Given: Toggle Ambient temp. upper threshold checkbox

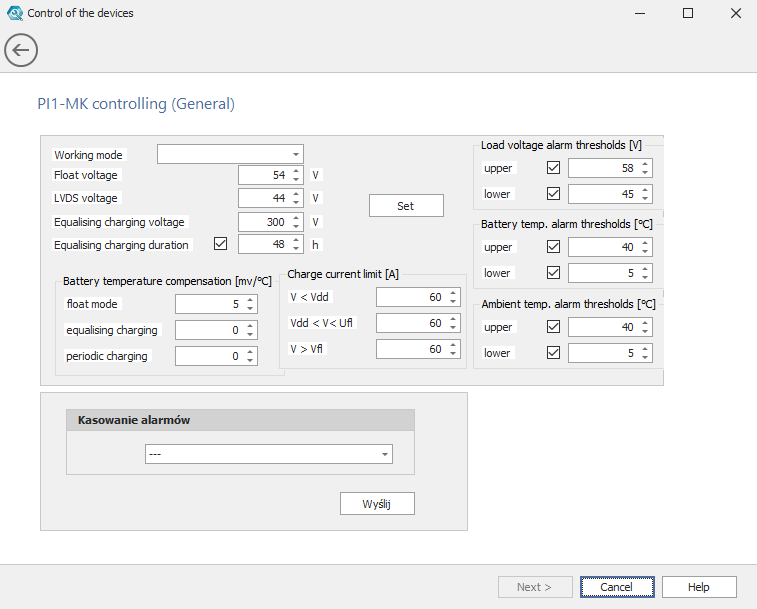Looking at the screenshot, I should click(x=554, y=327).
